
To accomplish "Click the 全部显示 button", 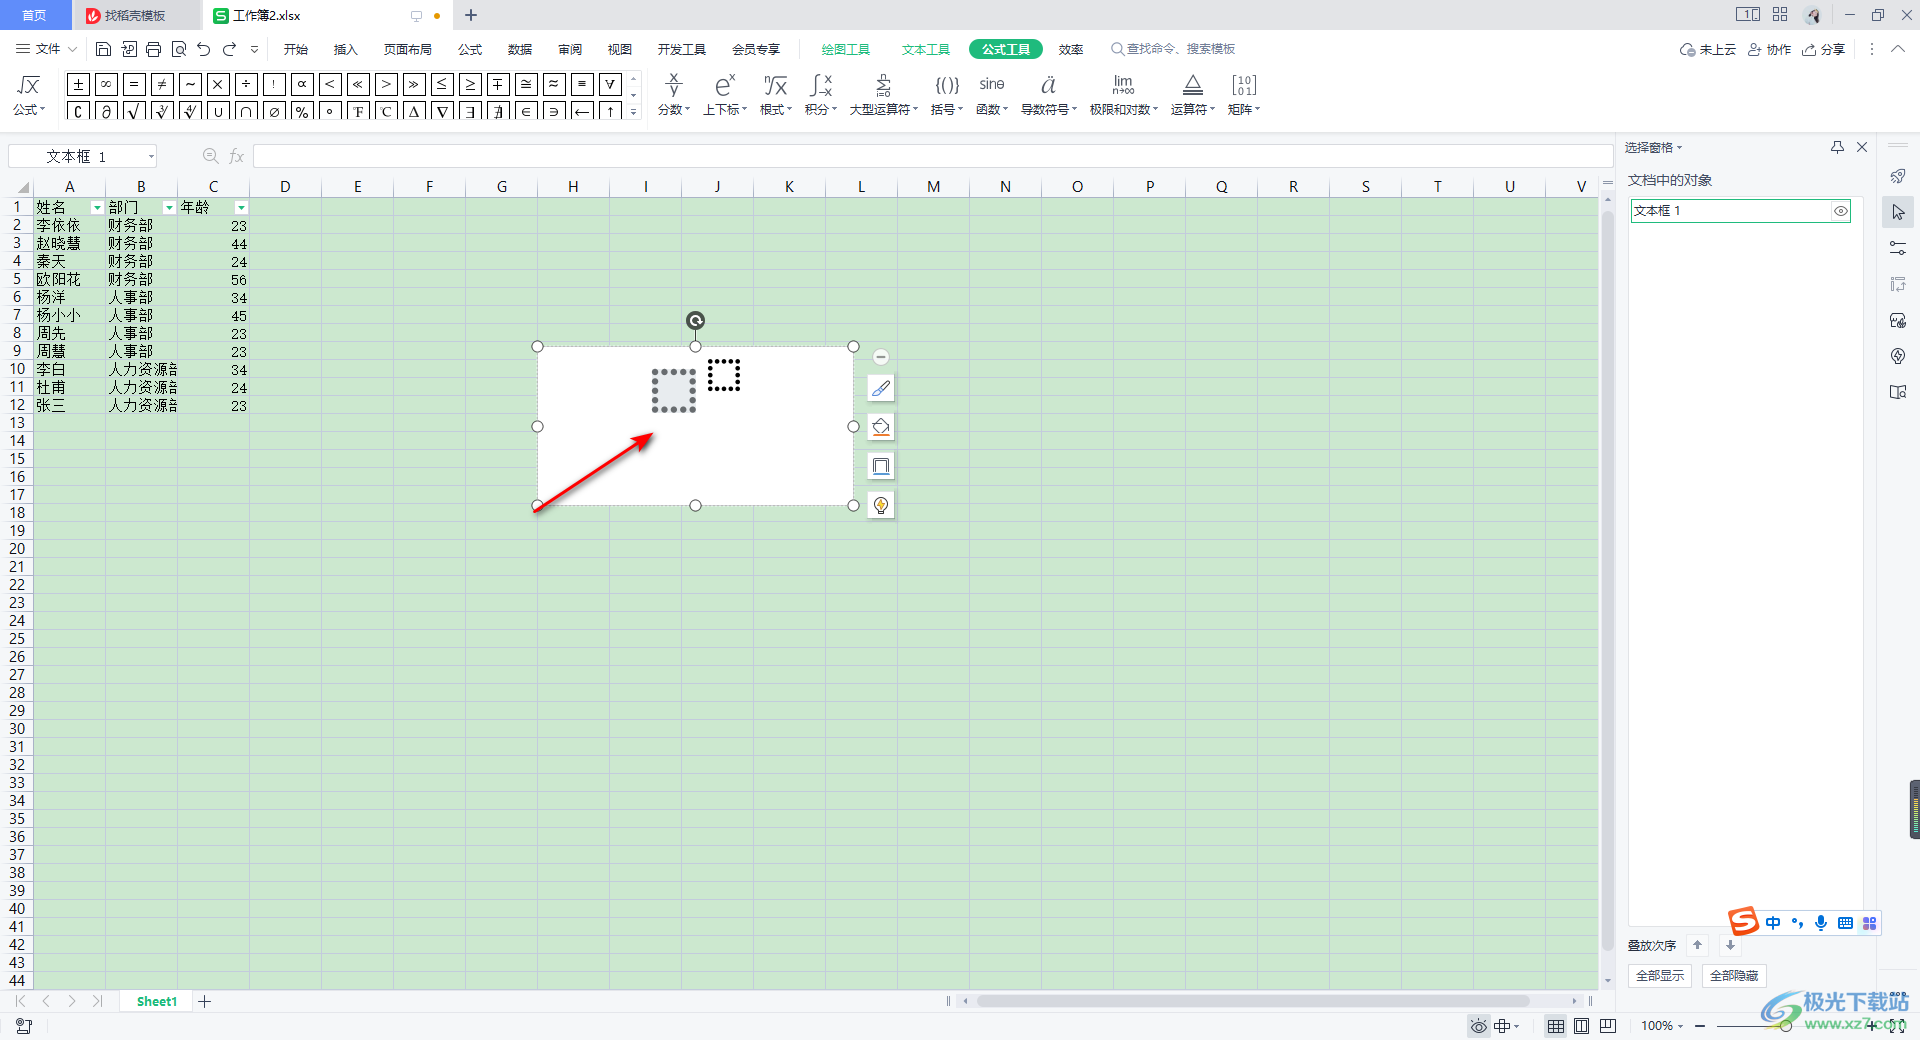I will click(x=1660, y=976).
